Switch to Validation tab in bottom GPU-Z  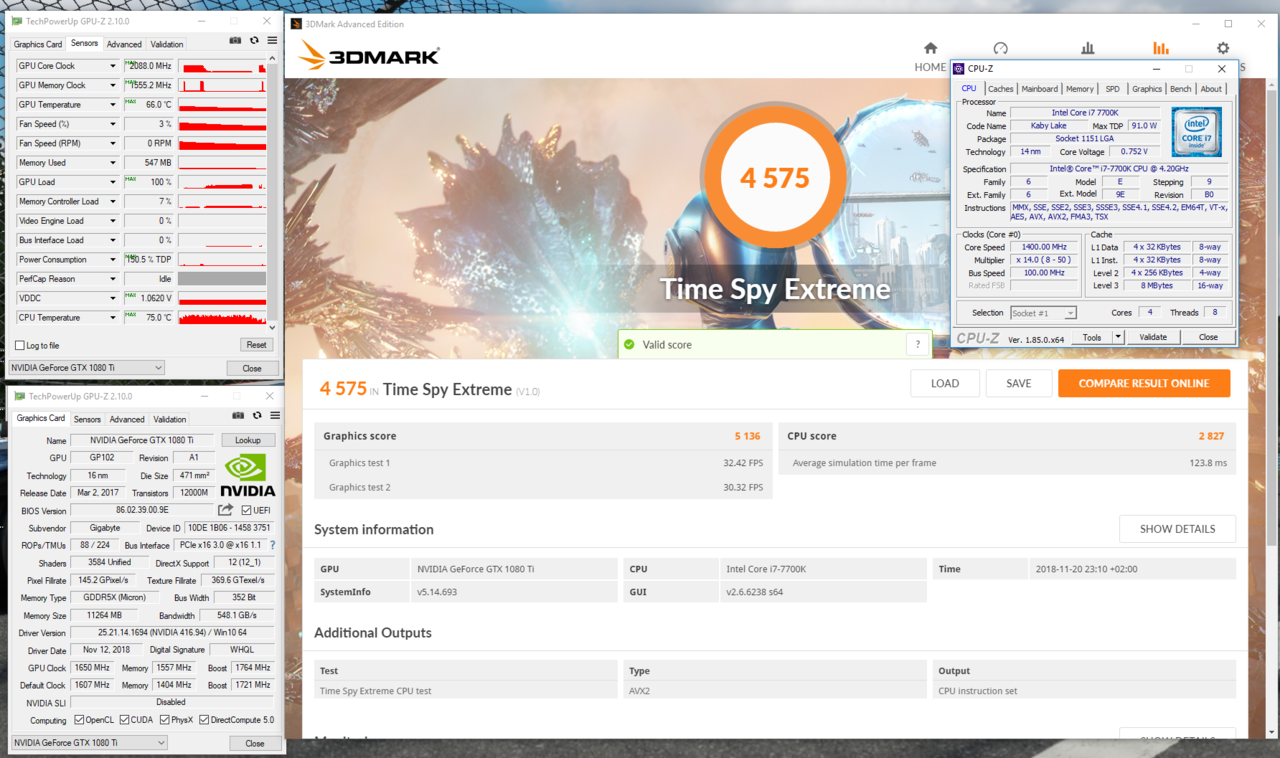coord(169,419)
